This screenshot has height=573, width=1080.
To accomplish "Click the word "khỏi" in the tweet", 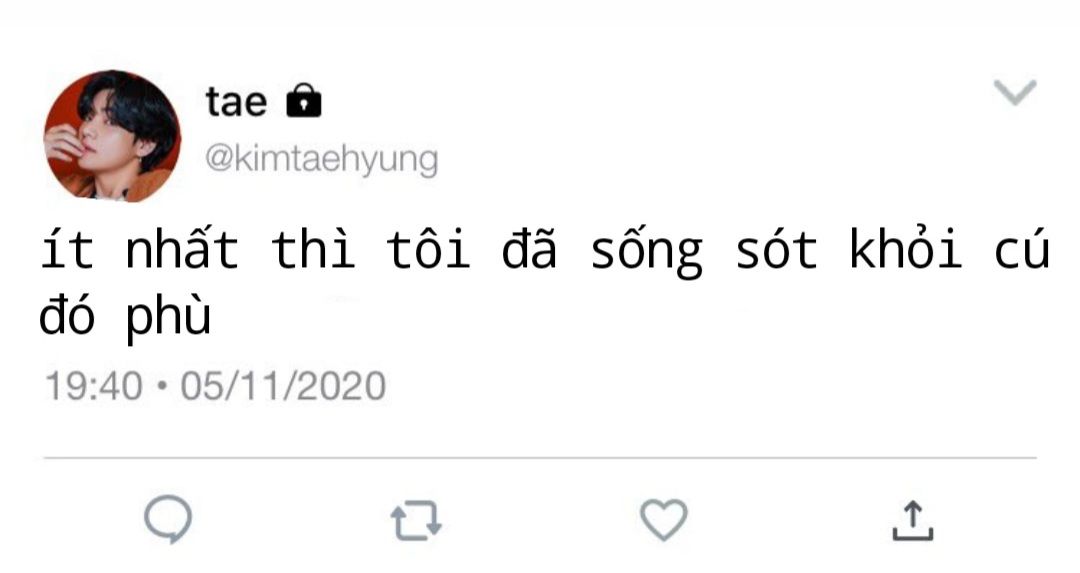I will click(906, 247).
